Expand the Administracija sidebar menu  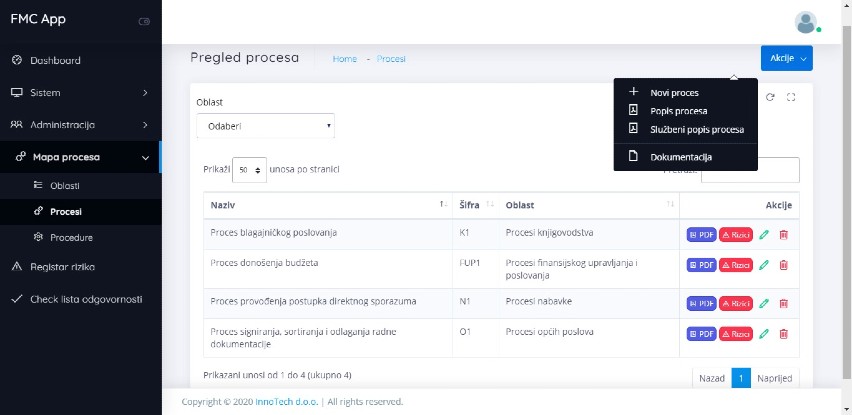click(80, 125)
